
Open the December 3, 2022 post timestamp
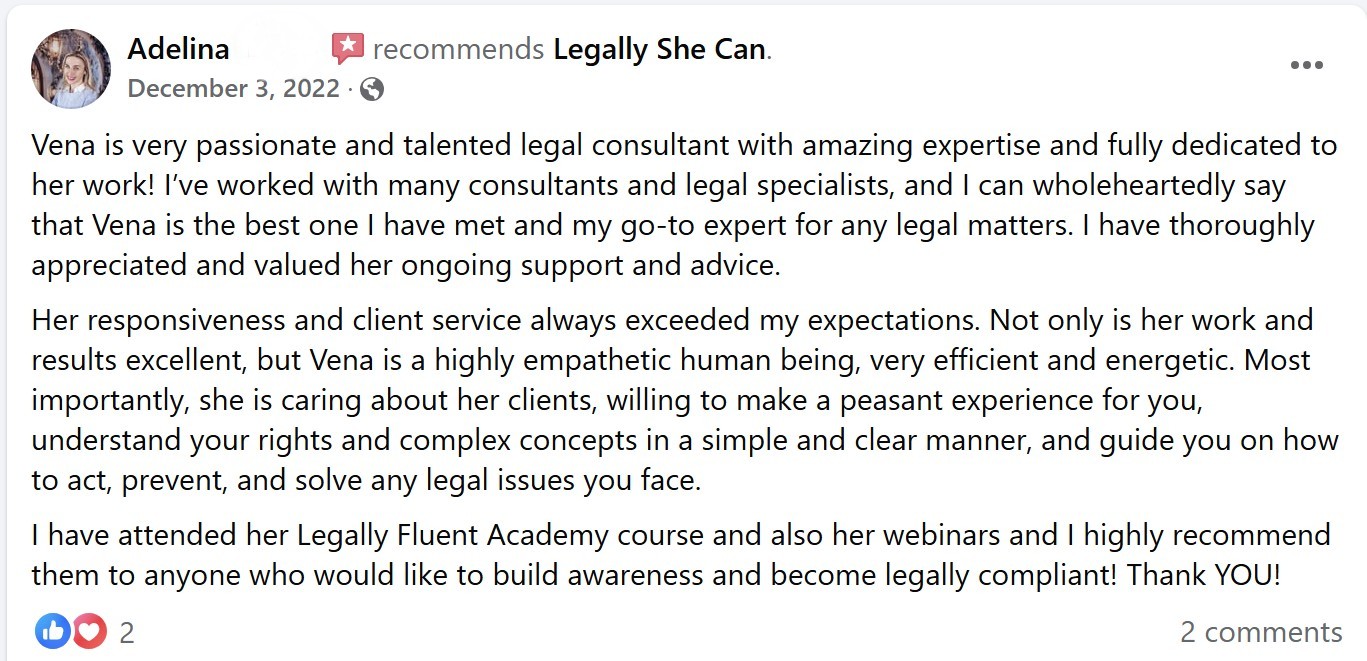[234, 89]
